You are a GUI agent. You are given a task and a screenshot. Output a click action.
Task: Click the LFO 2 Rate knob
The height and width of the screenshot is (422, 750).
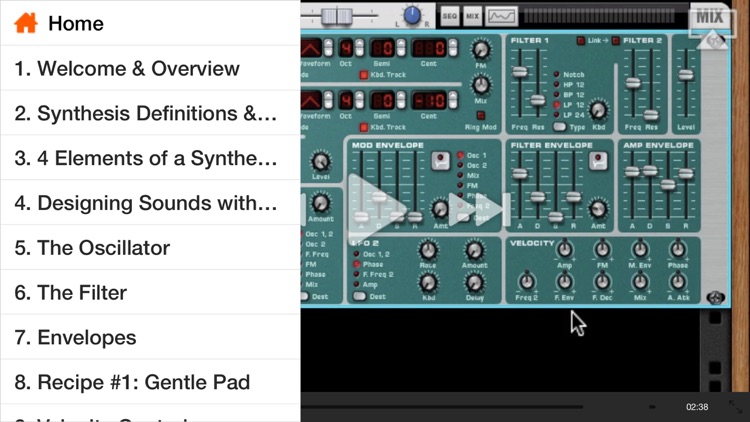coord(428,250)
